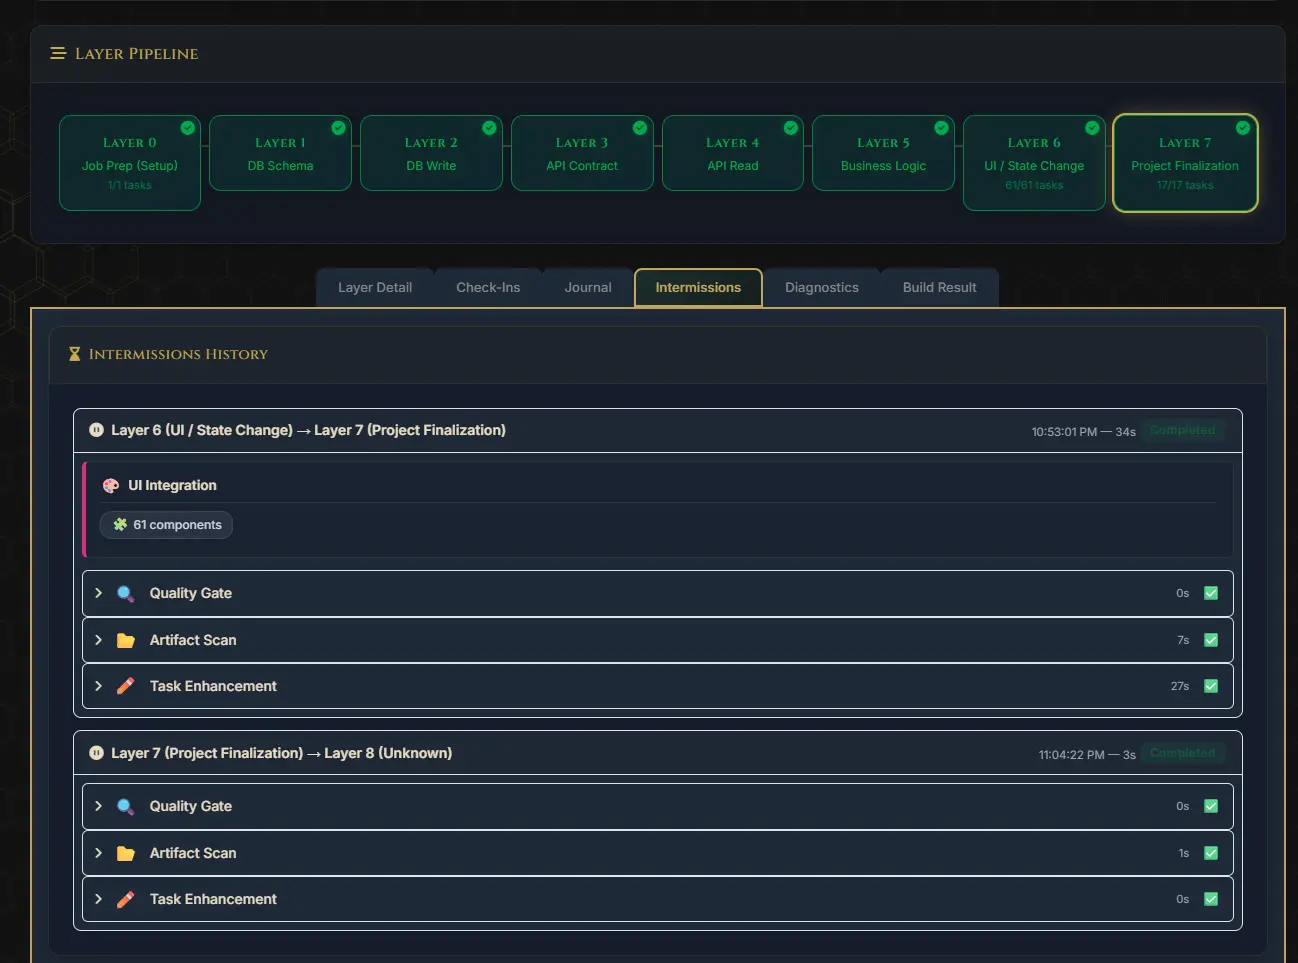
Task: Click pause icon beside Layer 6 → Layer 7
Action: click(x=96, y=430)
